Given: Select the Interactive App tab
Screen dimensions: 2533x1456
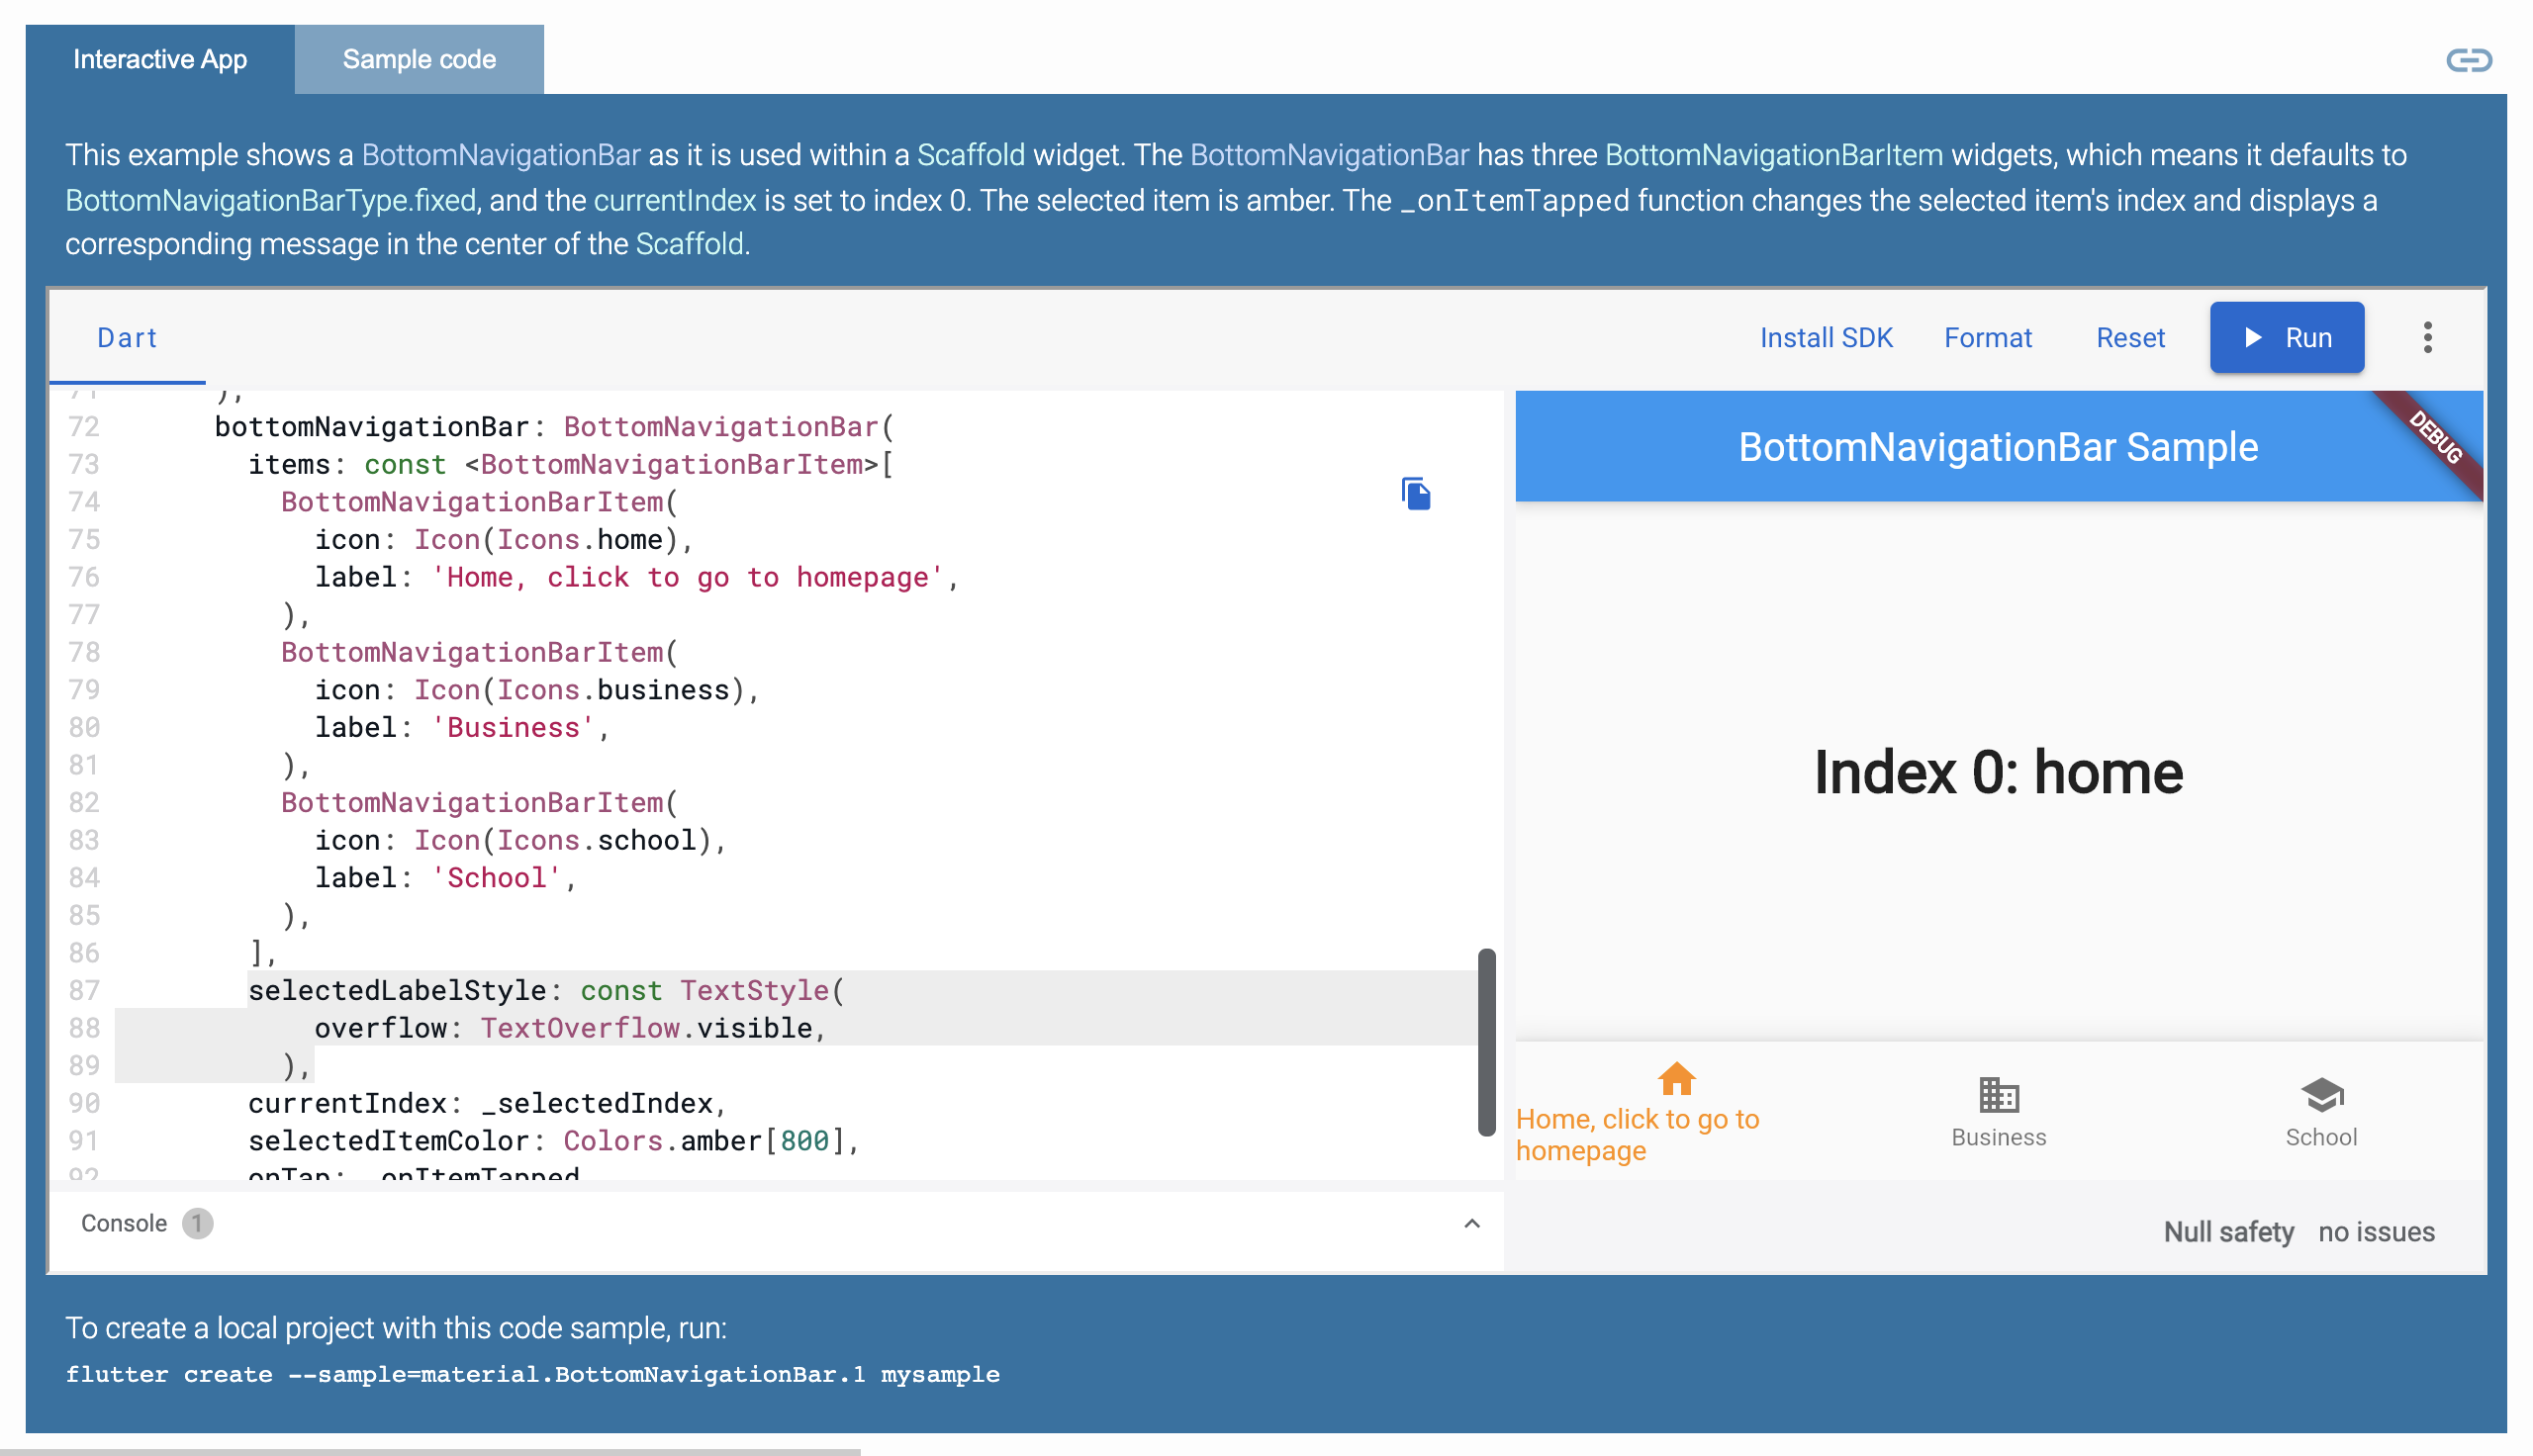Looking at the screenshot, I should [160, 60].
